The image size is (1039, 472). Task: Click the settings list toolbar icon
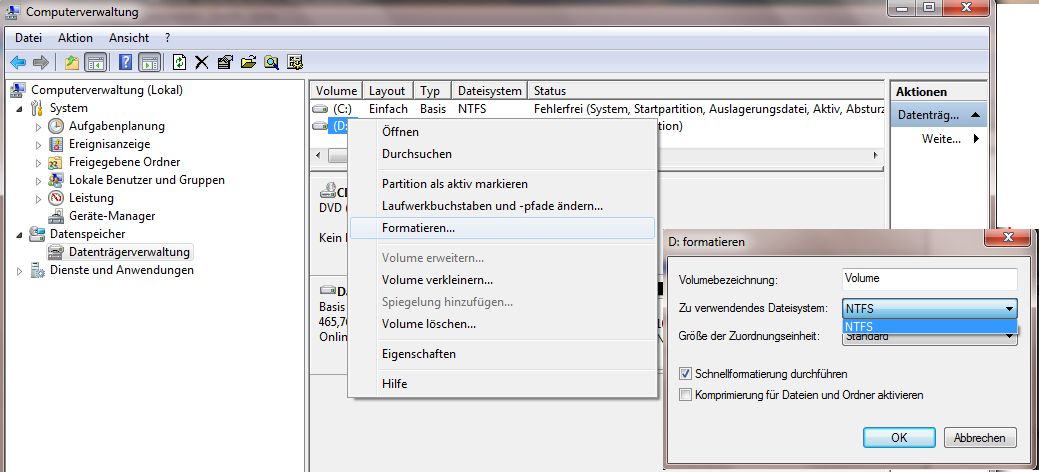(295, 62)
